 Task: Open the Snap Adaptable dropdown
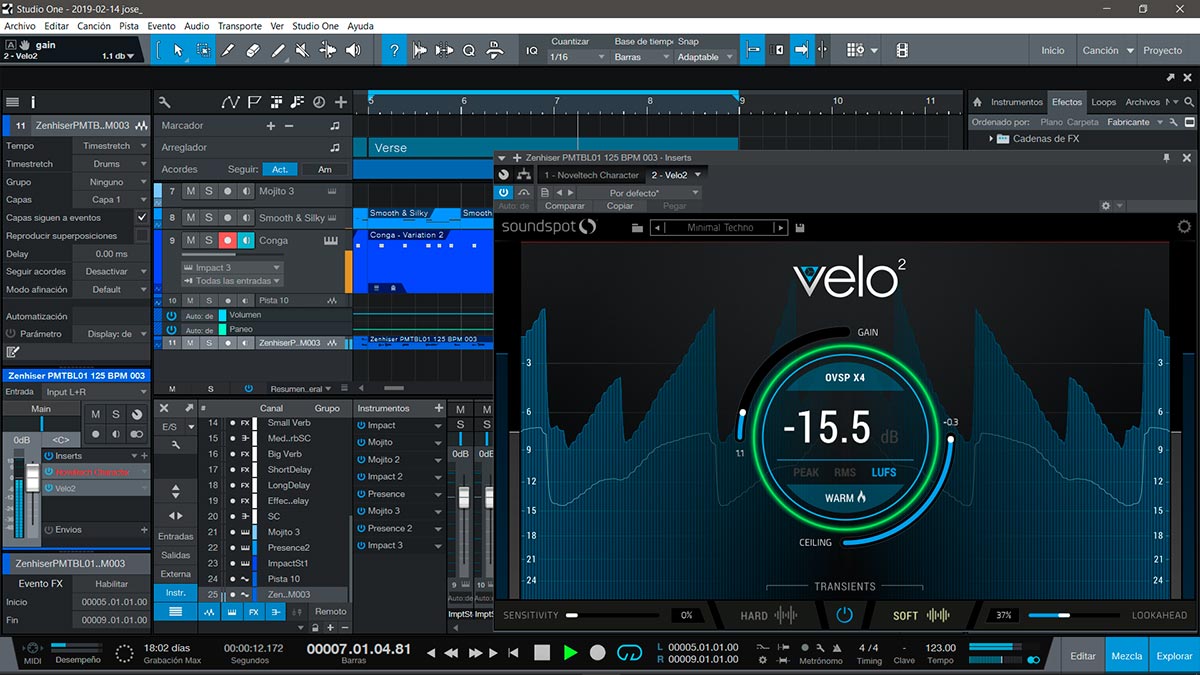(706, 57)
